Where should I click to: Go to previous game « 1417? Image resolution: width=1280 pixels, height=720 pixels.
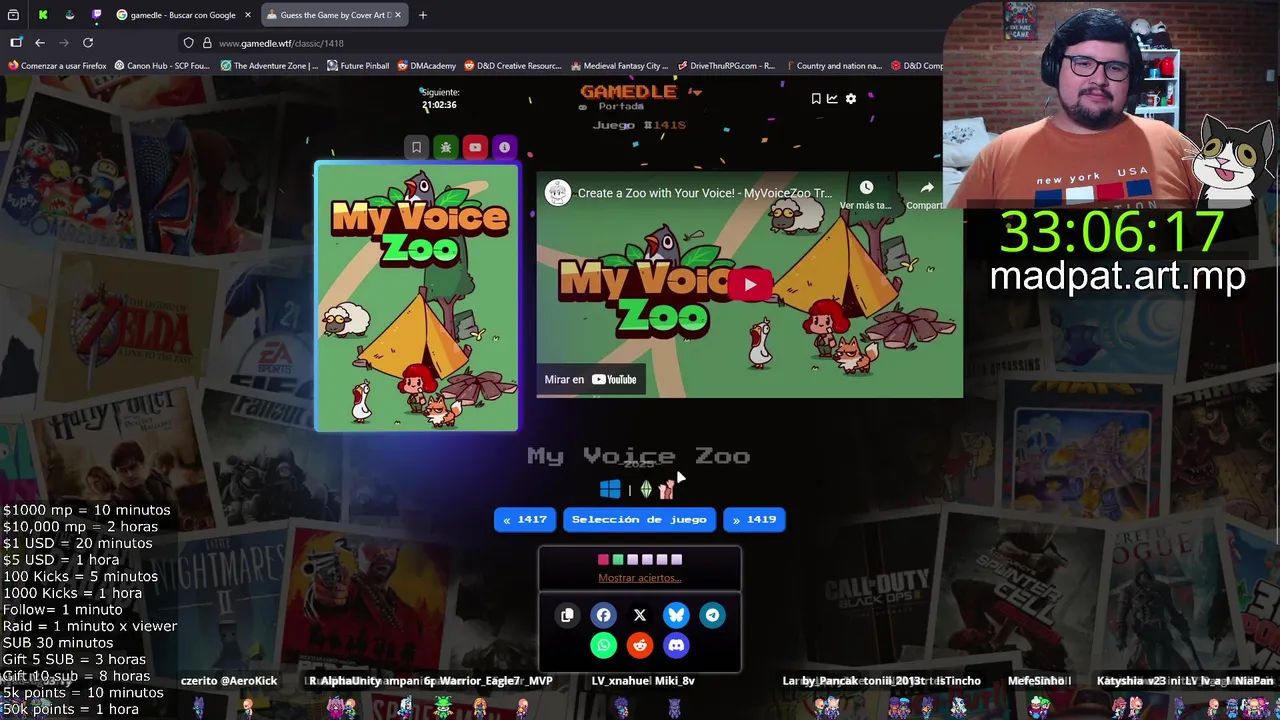(x=525, y=519)
